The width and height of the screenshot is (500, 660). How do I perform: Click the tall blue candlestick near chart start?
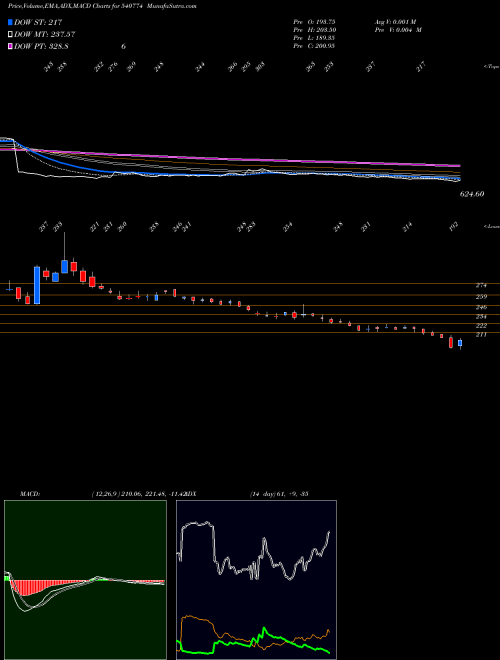coord(37,285)
